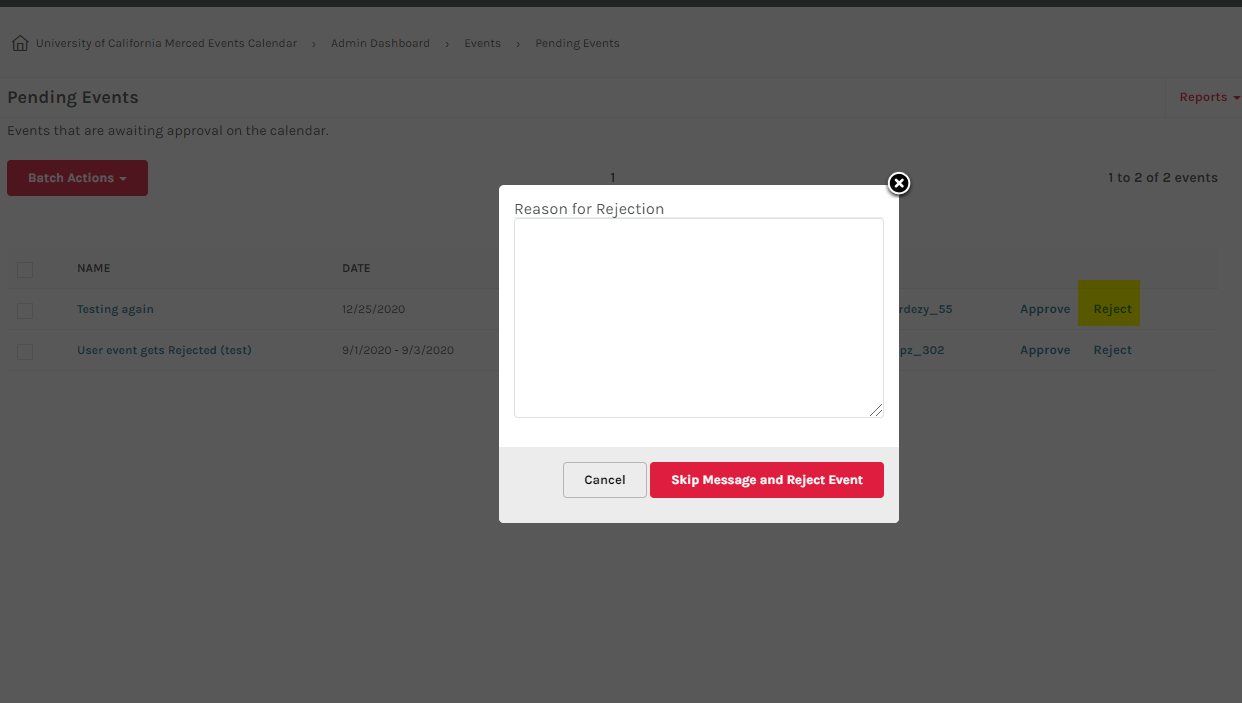Close the rejection dialog with X
This screenshot has height=703, width=1242.
click(x=899, y=183)
